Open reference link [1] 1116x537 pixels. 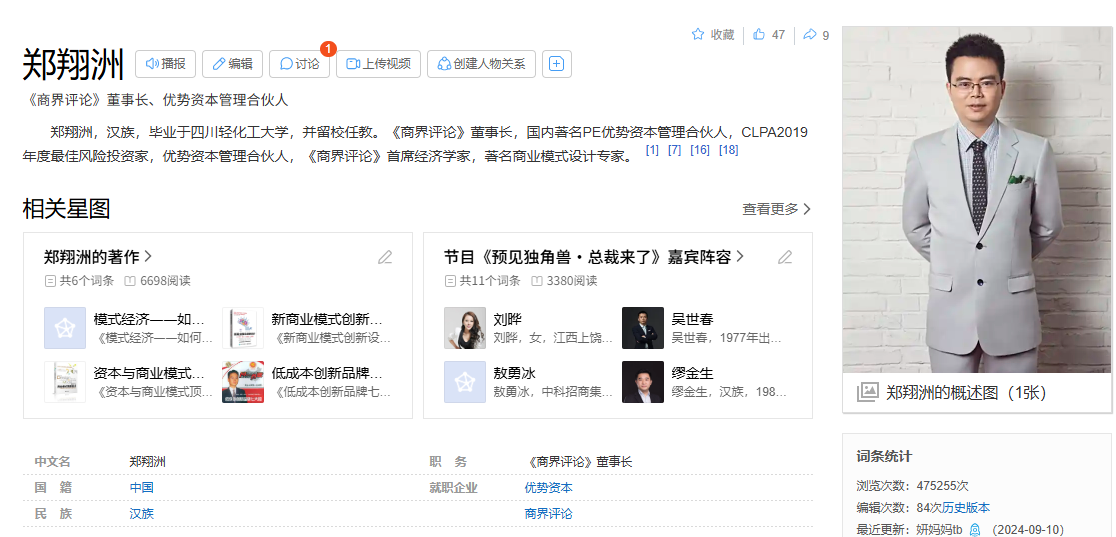point(652,150)
